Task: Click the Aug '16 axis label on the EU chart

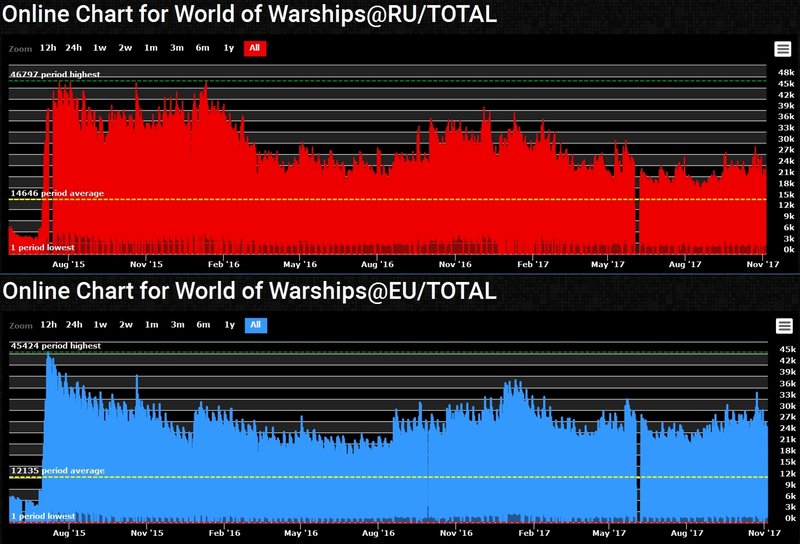Action: click(378, 533)
